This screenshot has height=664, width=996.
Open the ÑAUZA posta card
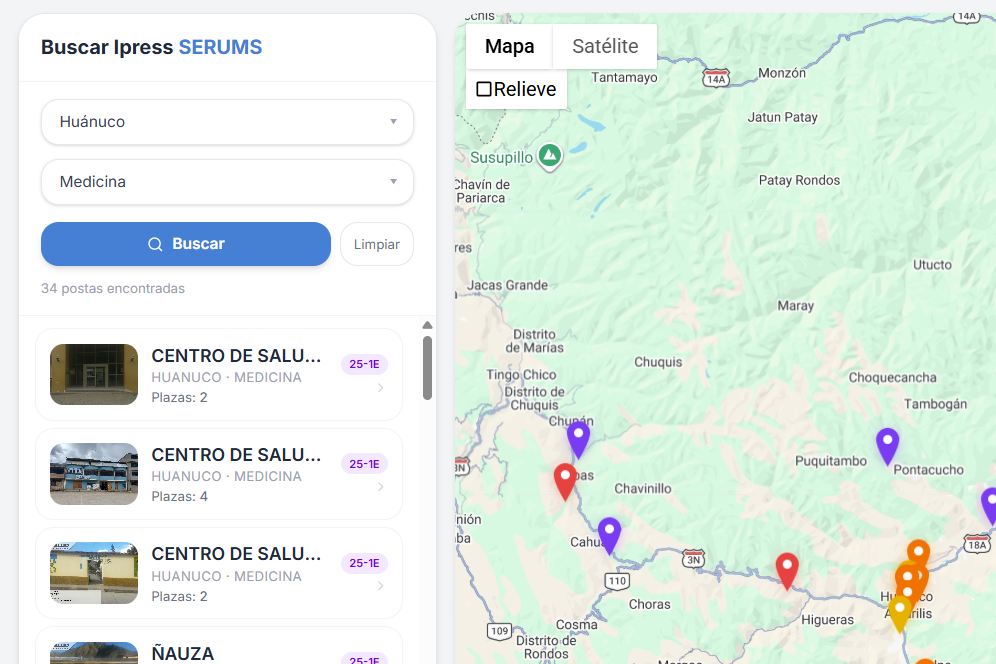pos(219,646)
